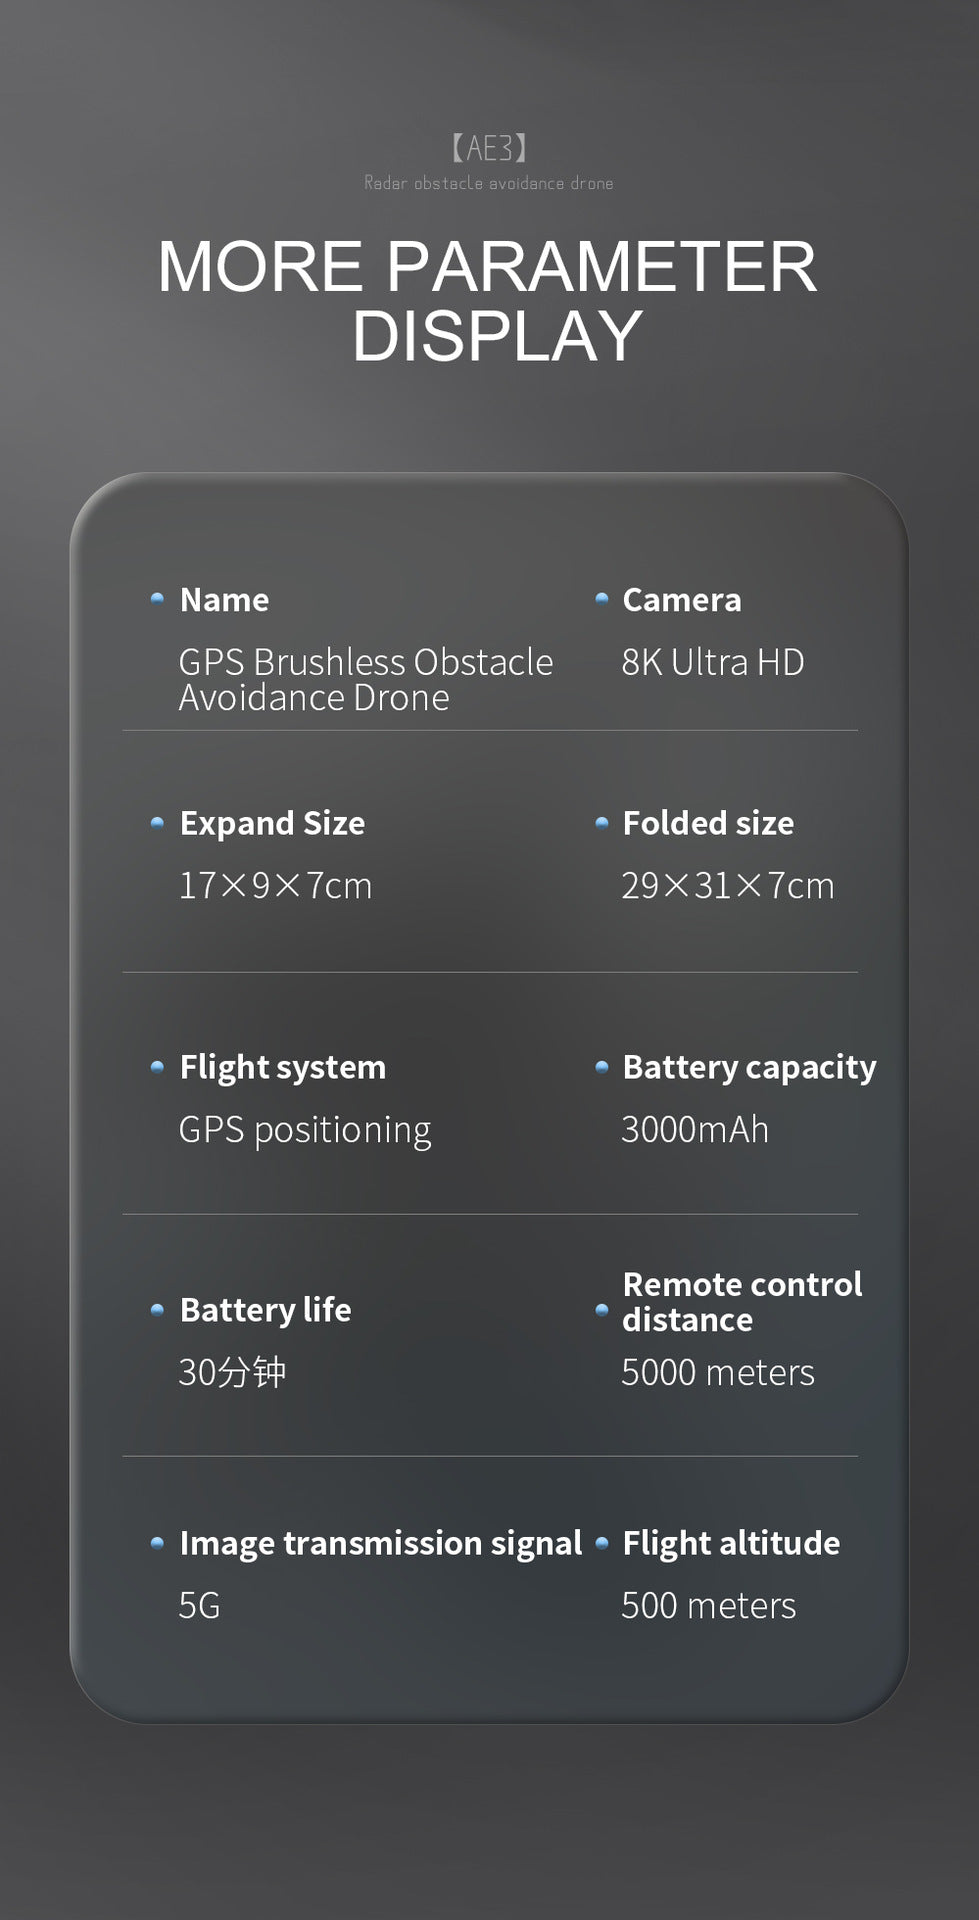Click the blue bullet beside Name
Viewport: 979px width, 1920px height.
tap(157, 599)
